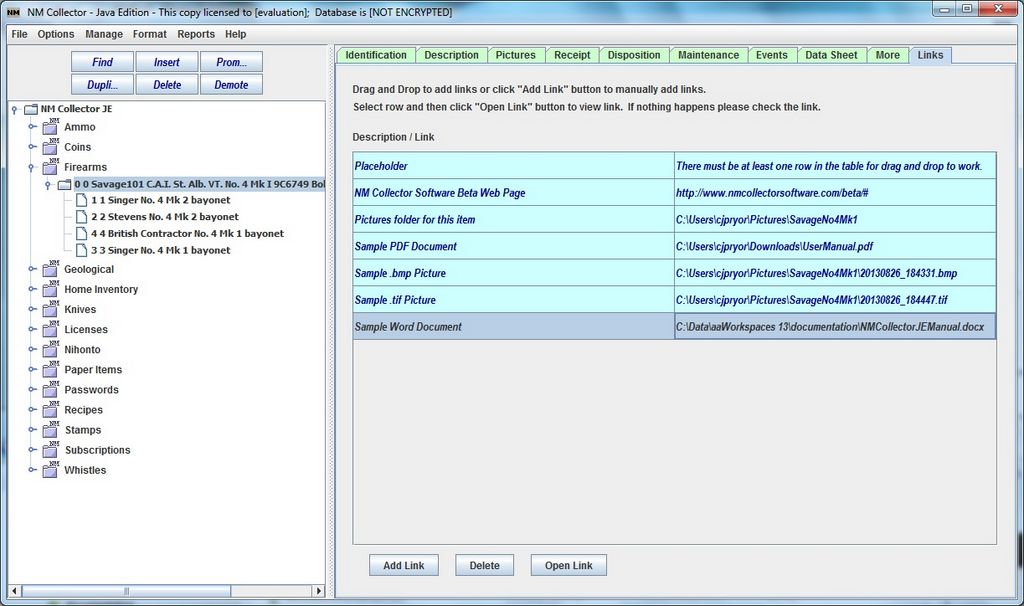The width and height of the screenshot is (1024, 606).
Task: Collapse the Firearms tree node
Action: click(x=32, y=168)
